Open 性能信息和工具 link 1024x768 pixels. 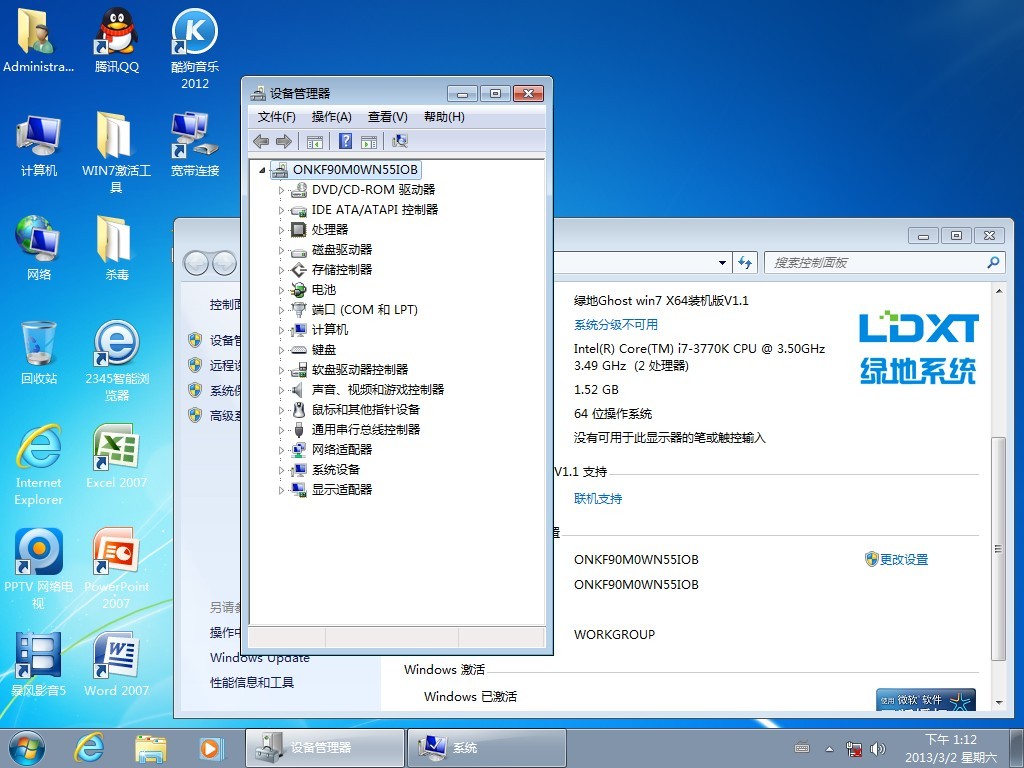coord(251,682)
